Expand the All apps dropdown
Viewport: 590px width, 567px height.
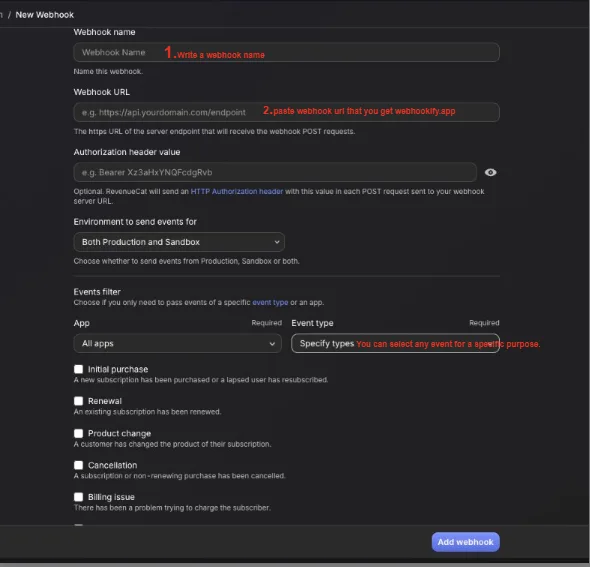pyautogui.click(x=178, y=344)
